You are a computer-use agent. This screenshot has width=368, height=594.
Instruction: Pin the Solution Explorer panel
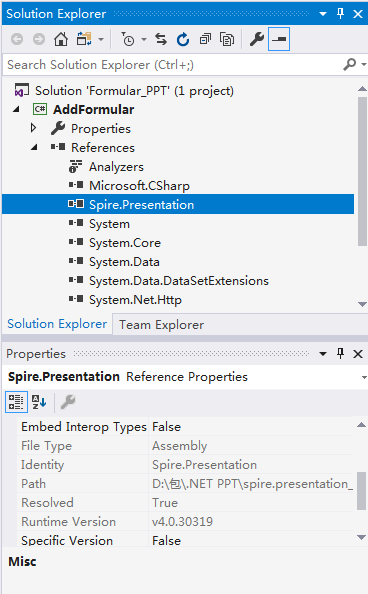[340, 14]
